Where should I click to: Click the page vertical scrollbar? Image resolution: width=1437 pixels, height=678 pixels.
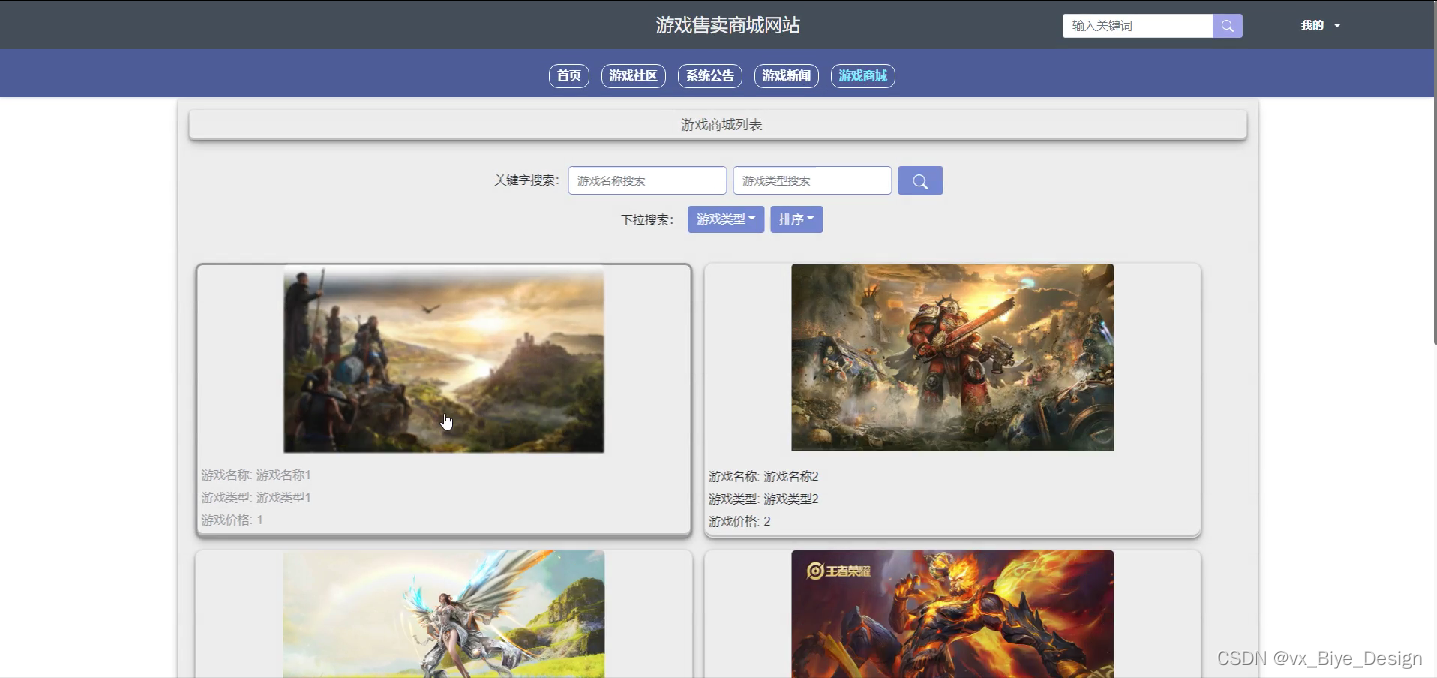point(1433,175)
